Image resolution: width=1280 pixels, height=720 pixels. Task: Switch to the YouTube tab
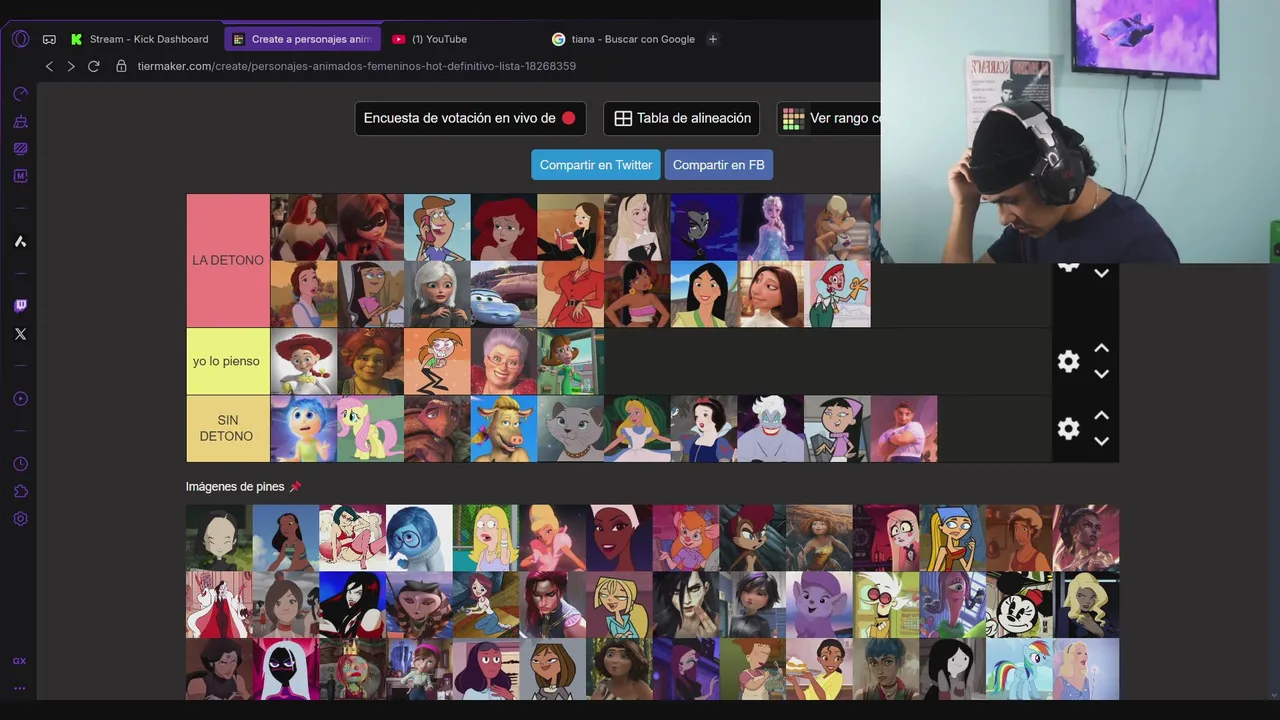point(430,39)
